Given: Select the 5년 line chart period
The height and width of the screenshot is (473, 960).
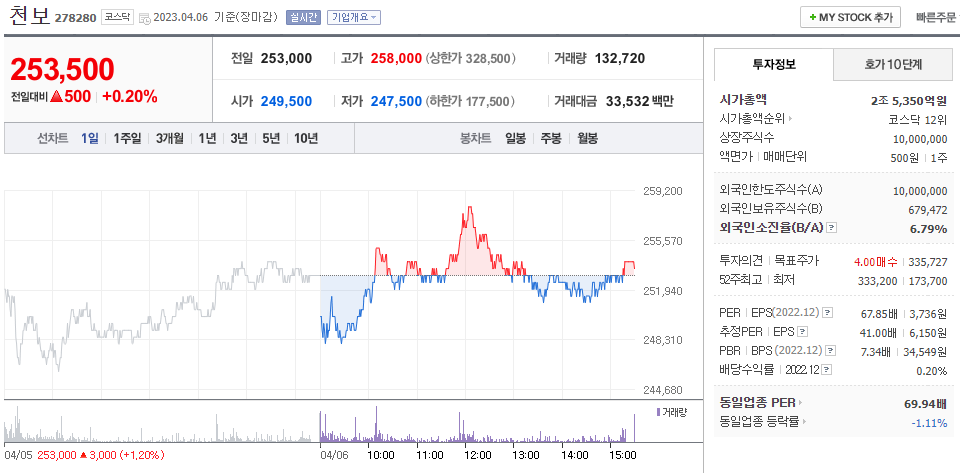Looking at the screenshot, I should 271,138.
